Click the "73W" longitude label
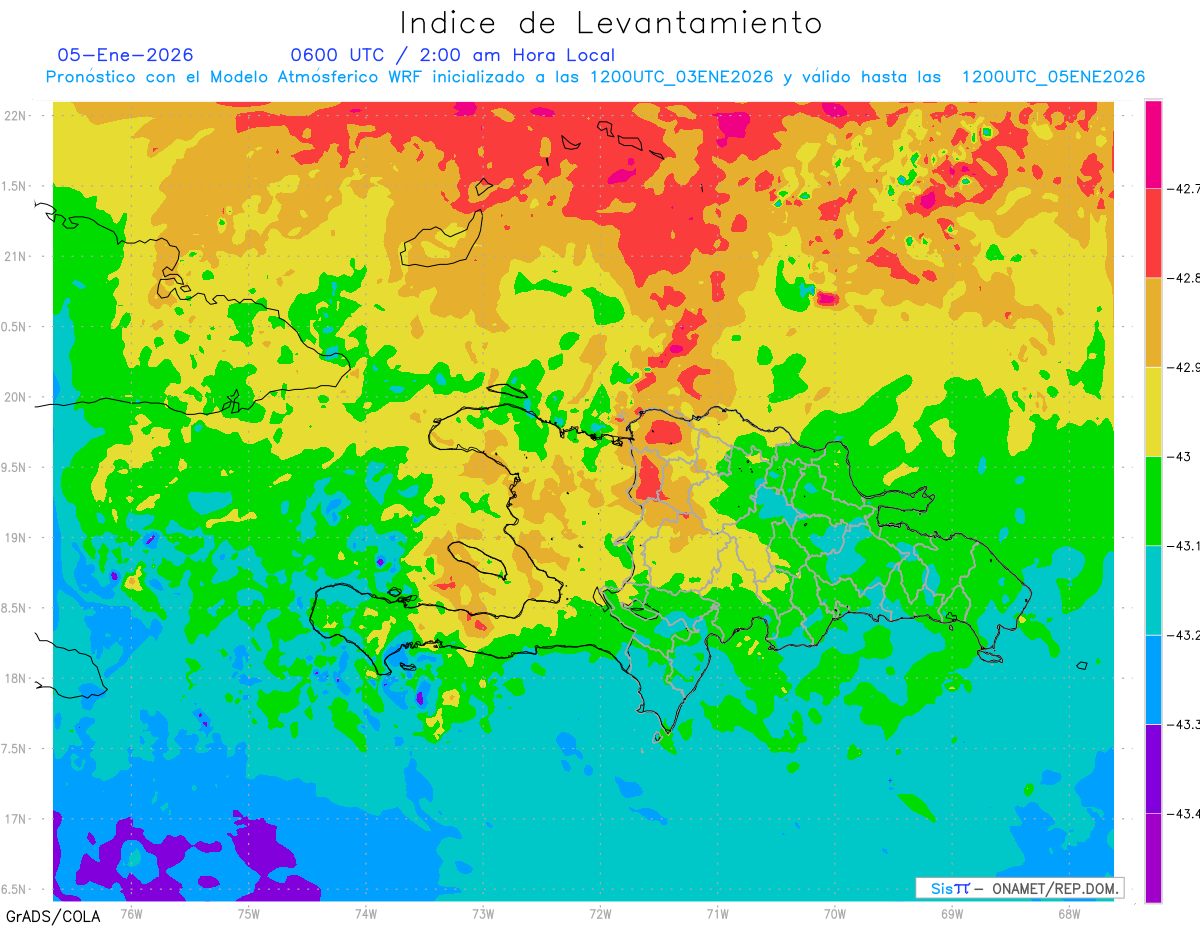1200x927 pixels. pyautogui.click(x=483, y=914)
